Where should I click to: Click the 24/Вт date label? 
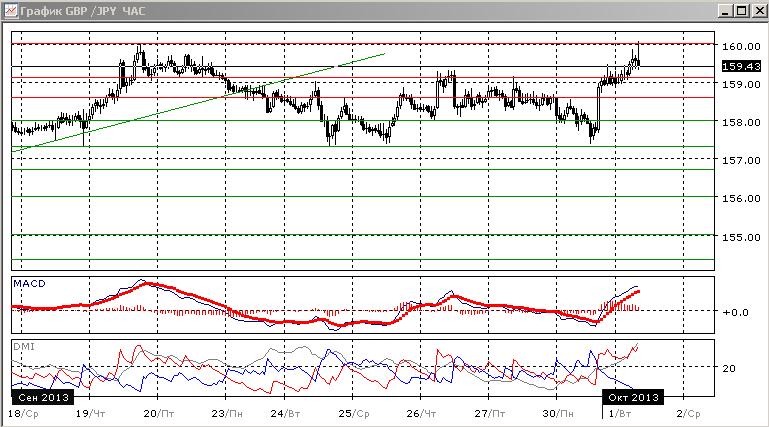tap(285, 414)
